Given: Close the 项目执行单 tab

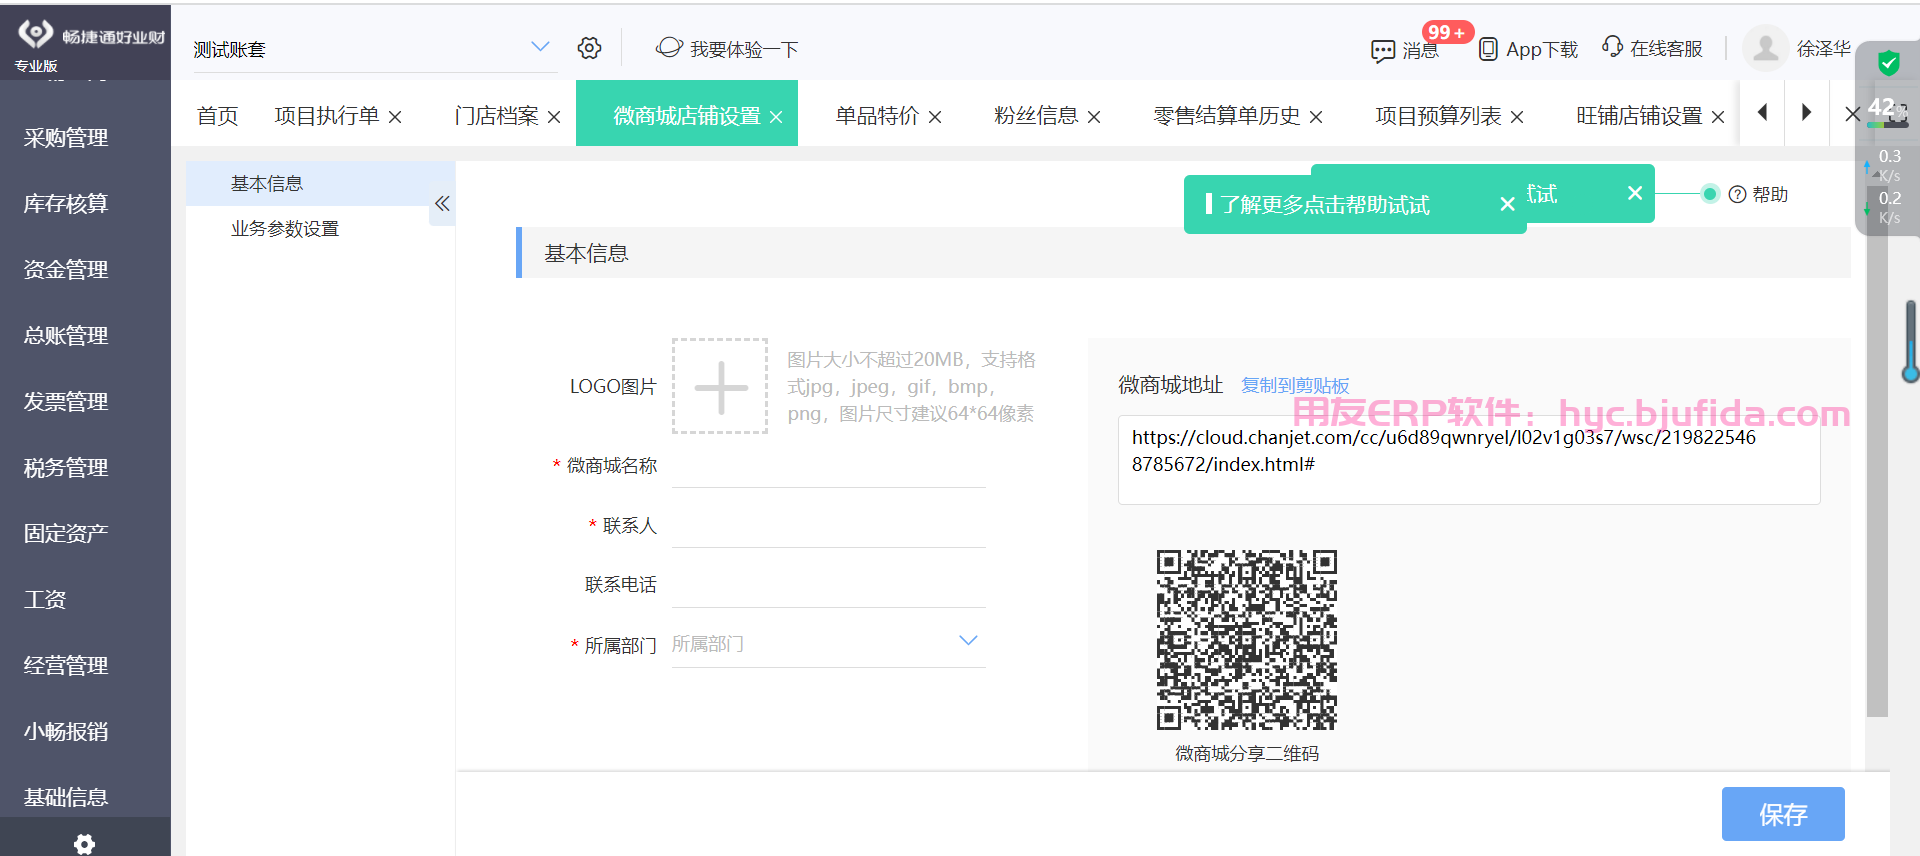Looking at the screenshot, I should [395, 117].
